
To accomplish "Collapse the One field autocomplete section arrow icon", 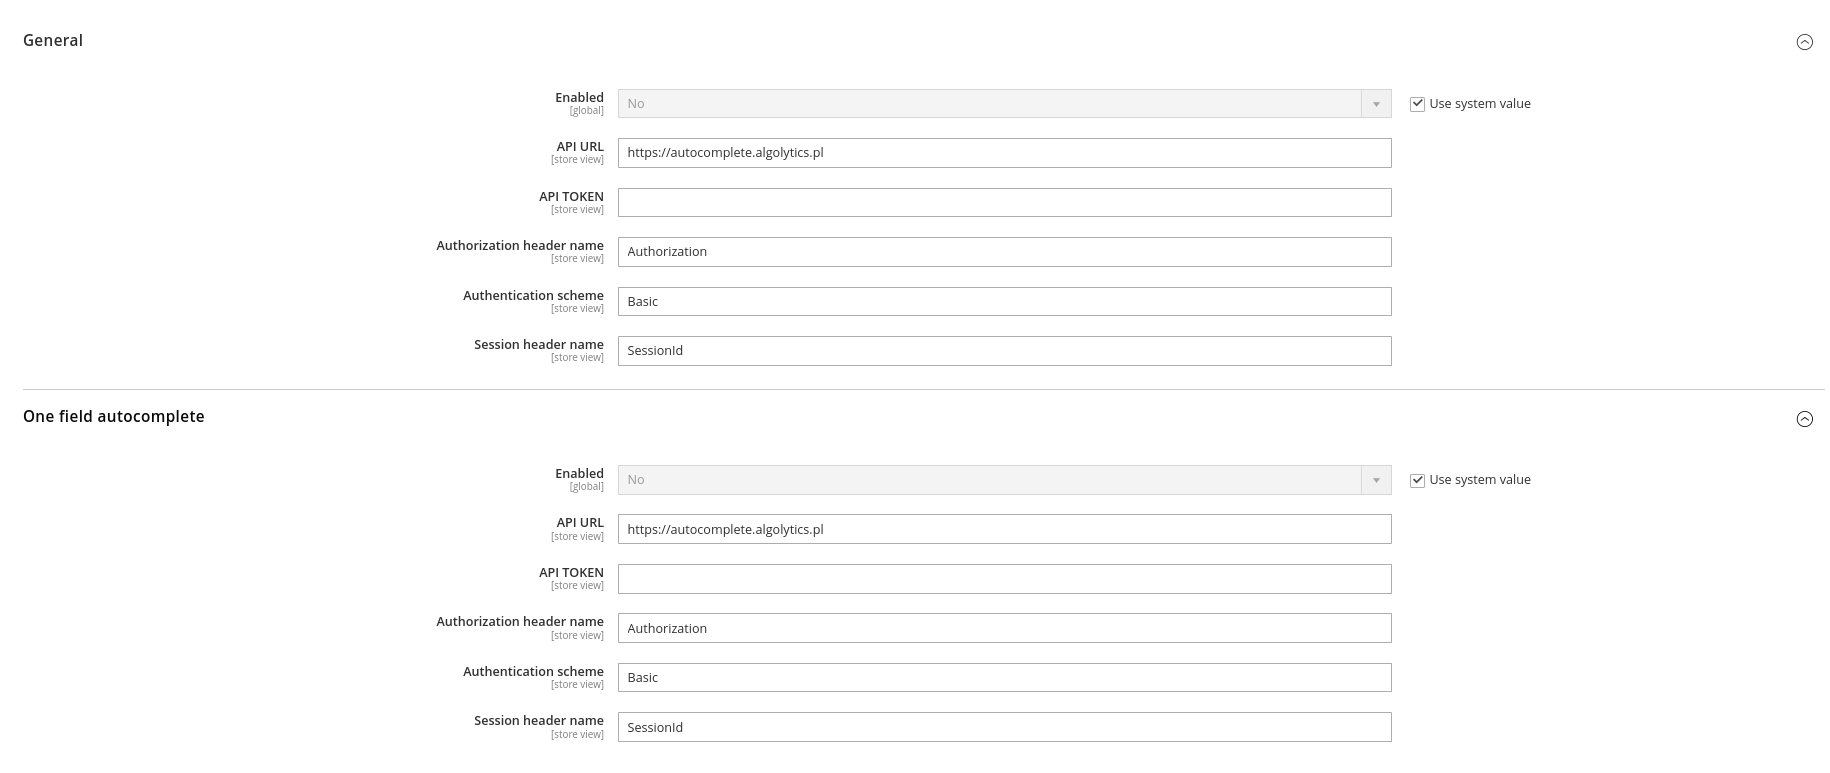I will point(1804,419).
